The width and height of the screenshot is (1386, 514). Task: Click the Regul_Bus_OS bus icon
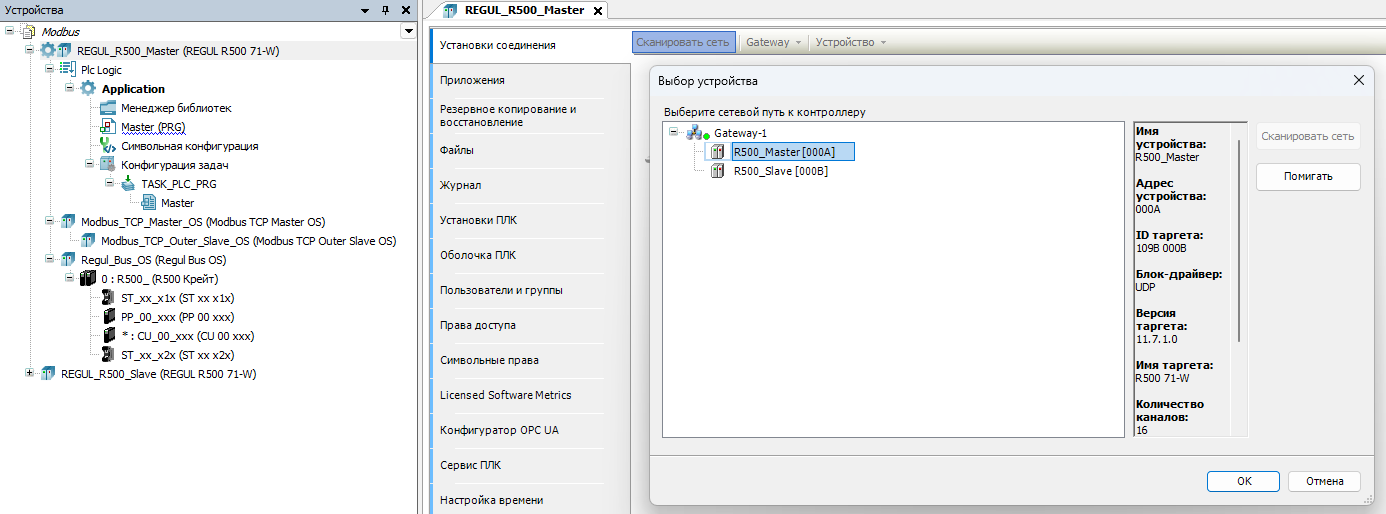click(x=68, y=260)
